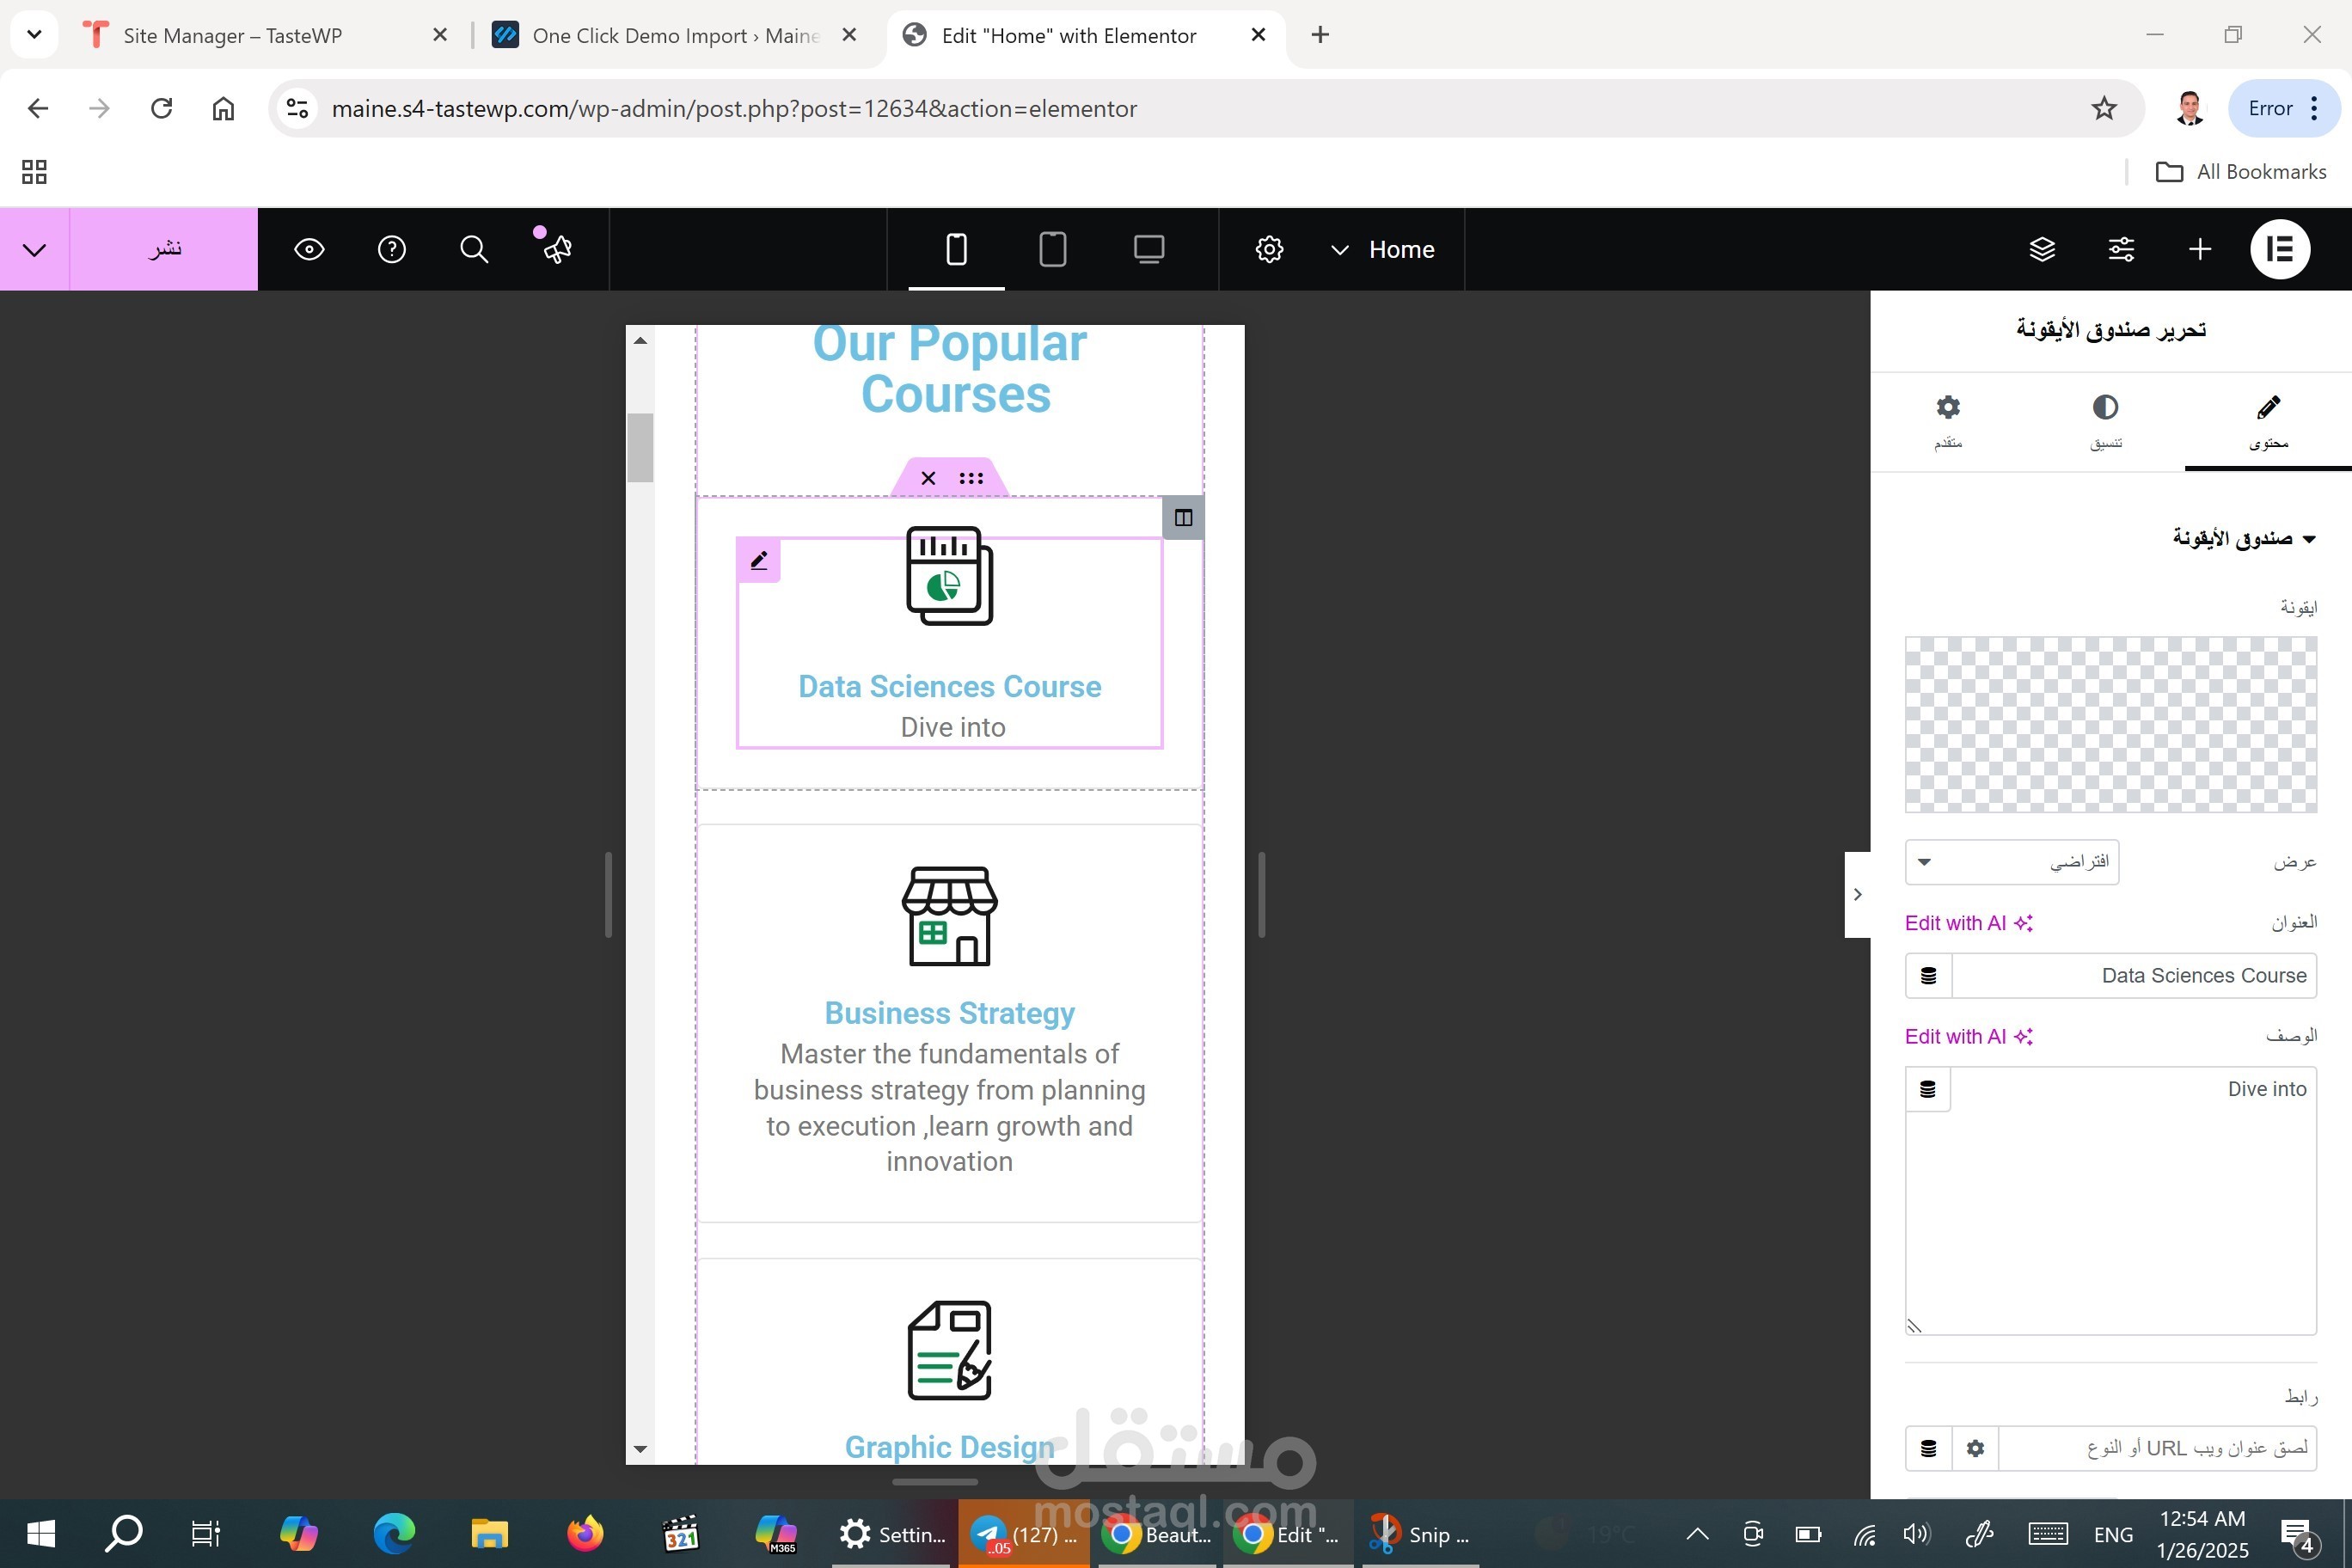2352x1568 pixels.
Task: Click the add element plus icon
Action: point(2199,249)
